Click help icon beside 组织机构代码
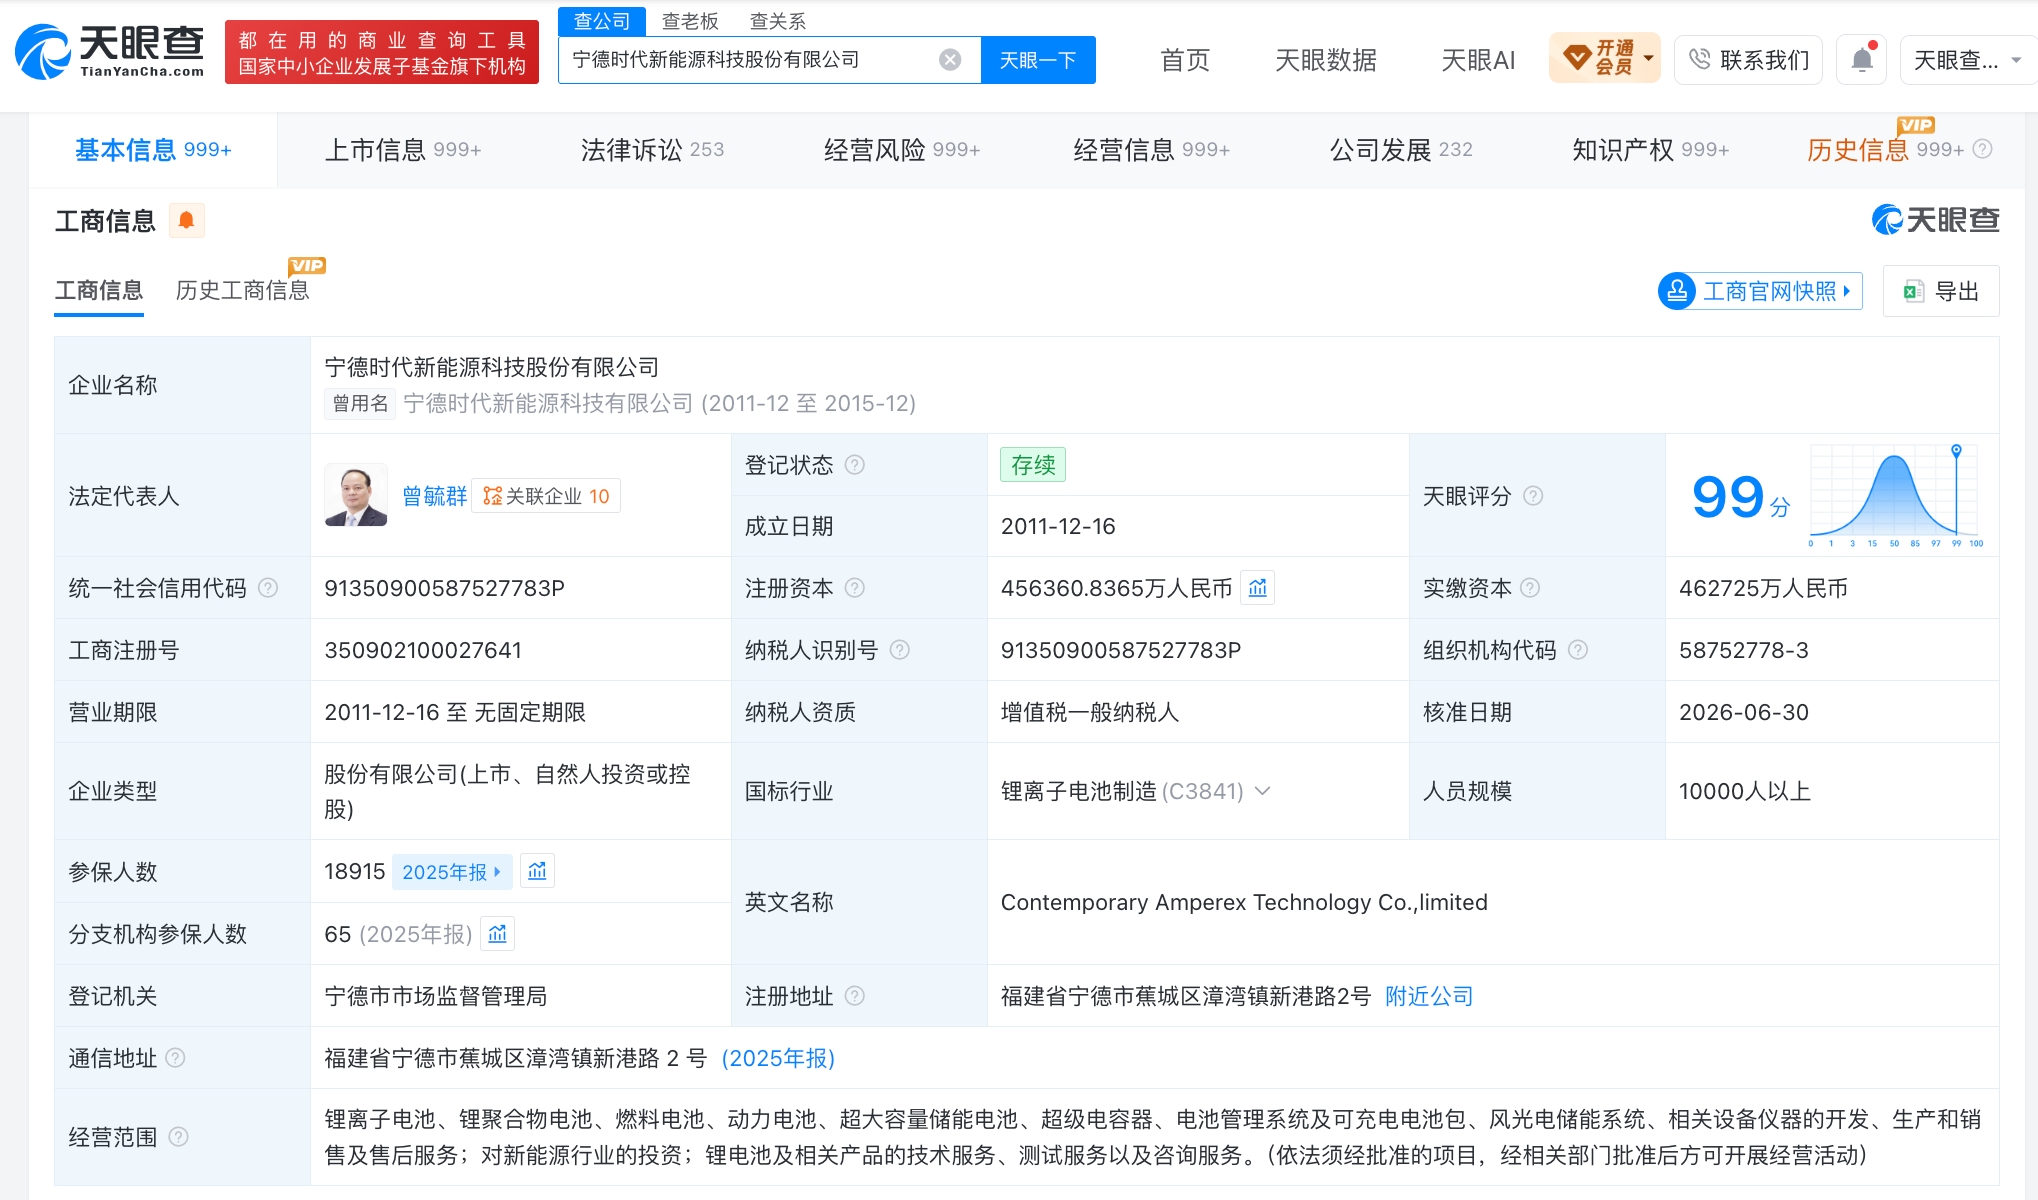The height and width of the screenshot is (1200, 2038). click(1578, 650)
